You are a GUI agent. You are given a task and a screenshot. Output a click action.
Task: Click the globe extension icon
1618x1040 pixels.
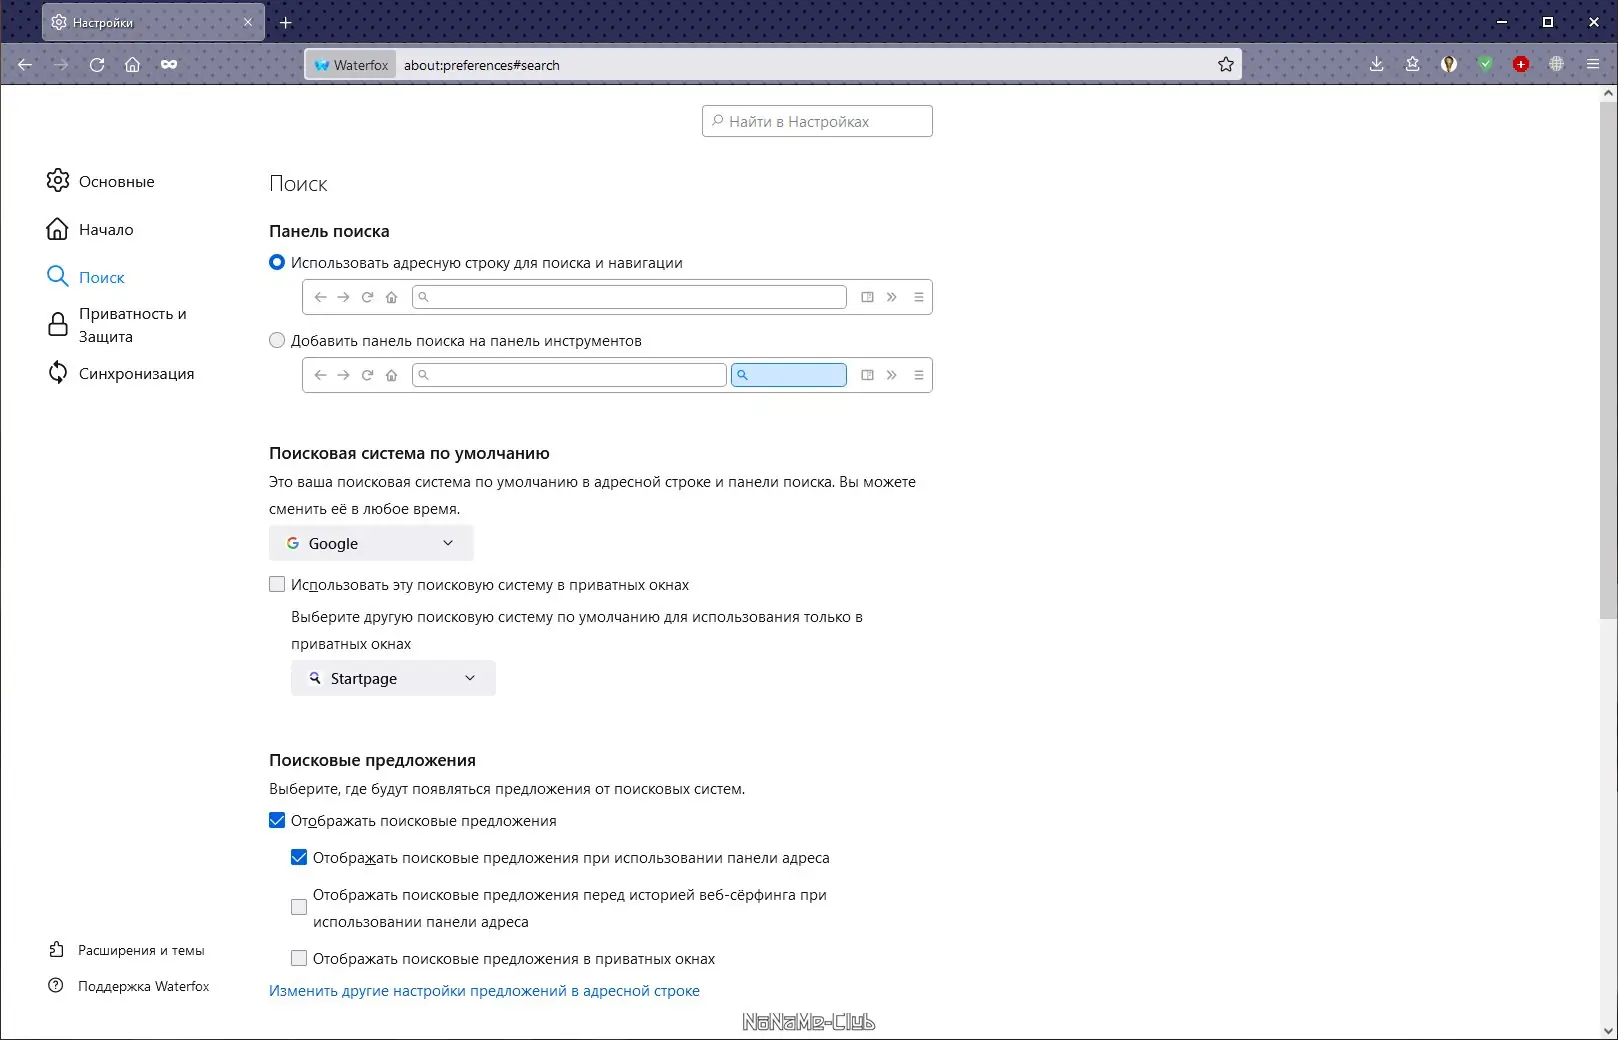[1557, 64]
